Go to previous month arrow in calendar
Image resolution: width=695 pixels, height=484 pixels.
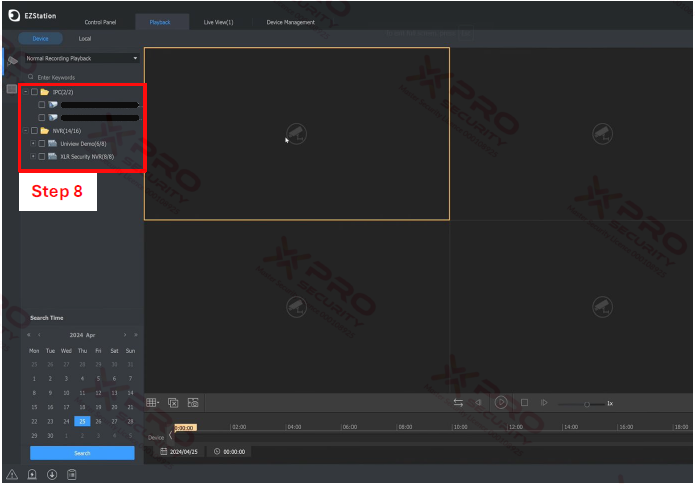39,335
